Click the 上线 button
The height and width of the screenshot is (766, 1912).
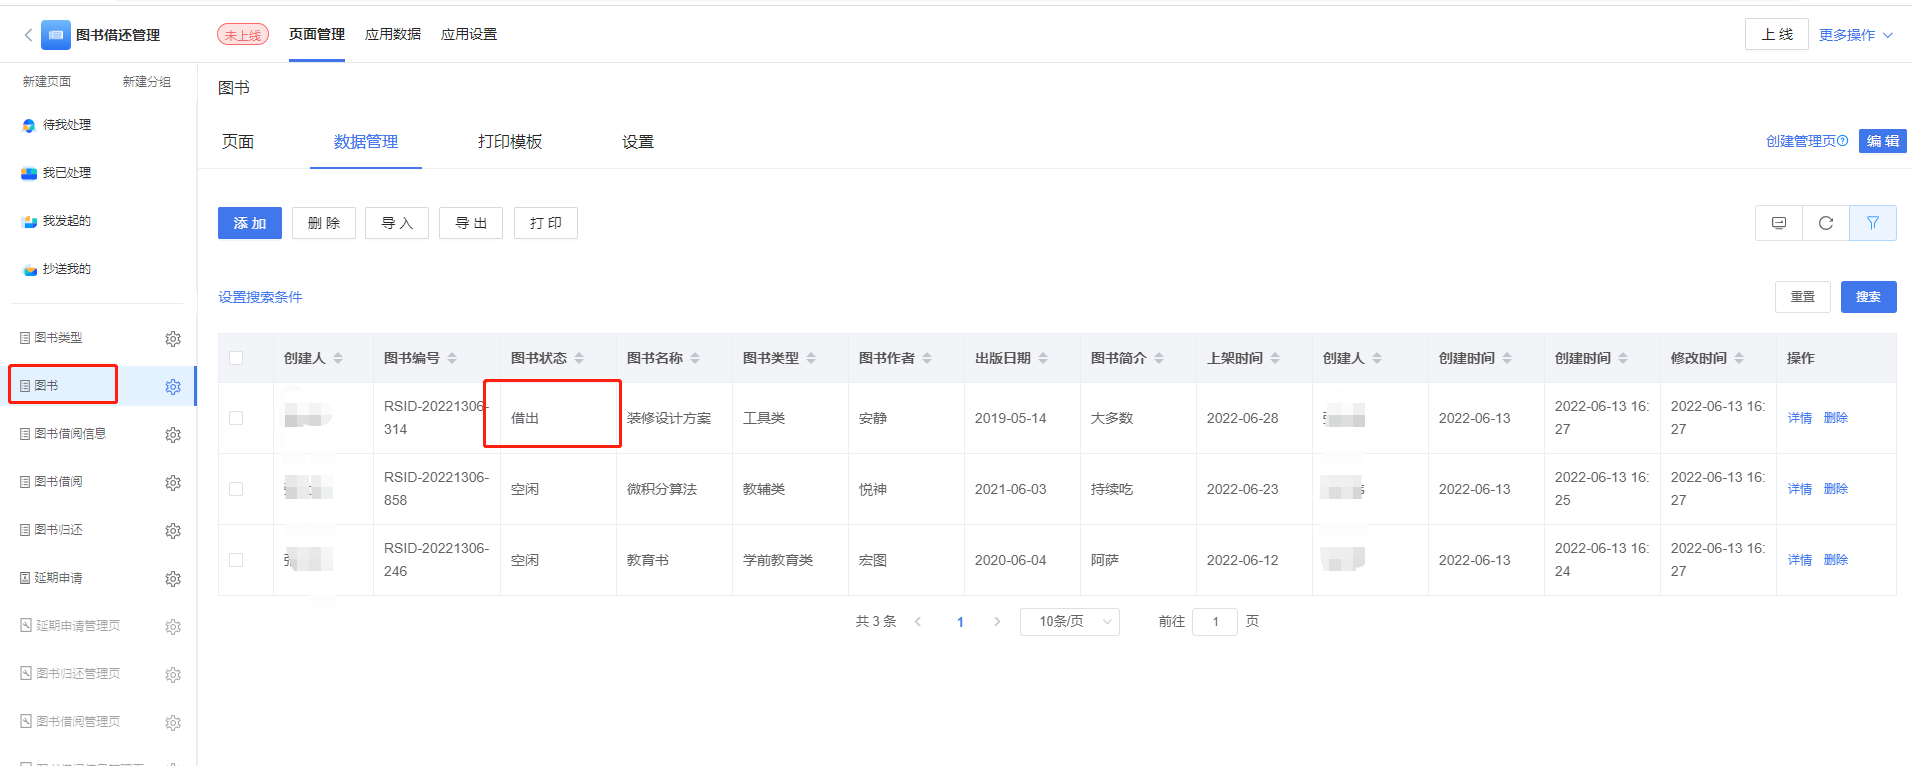1777,35
